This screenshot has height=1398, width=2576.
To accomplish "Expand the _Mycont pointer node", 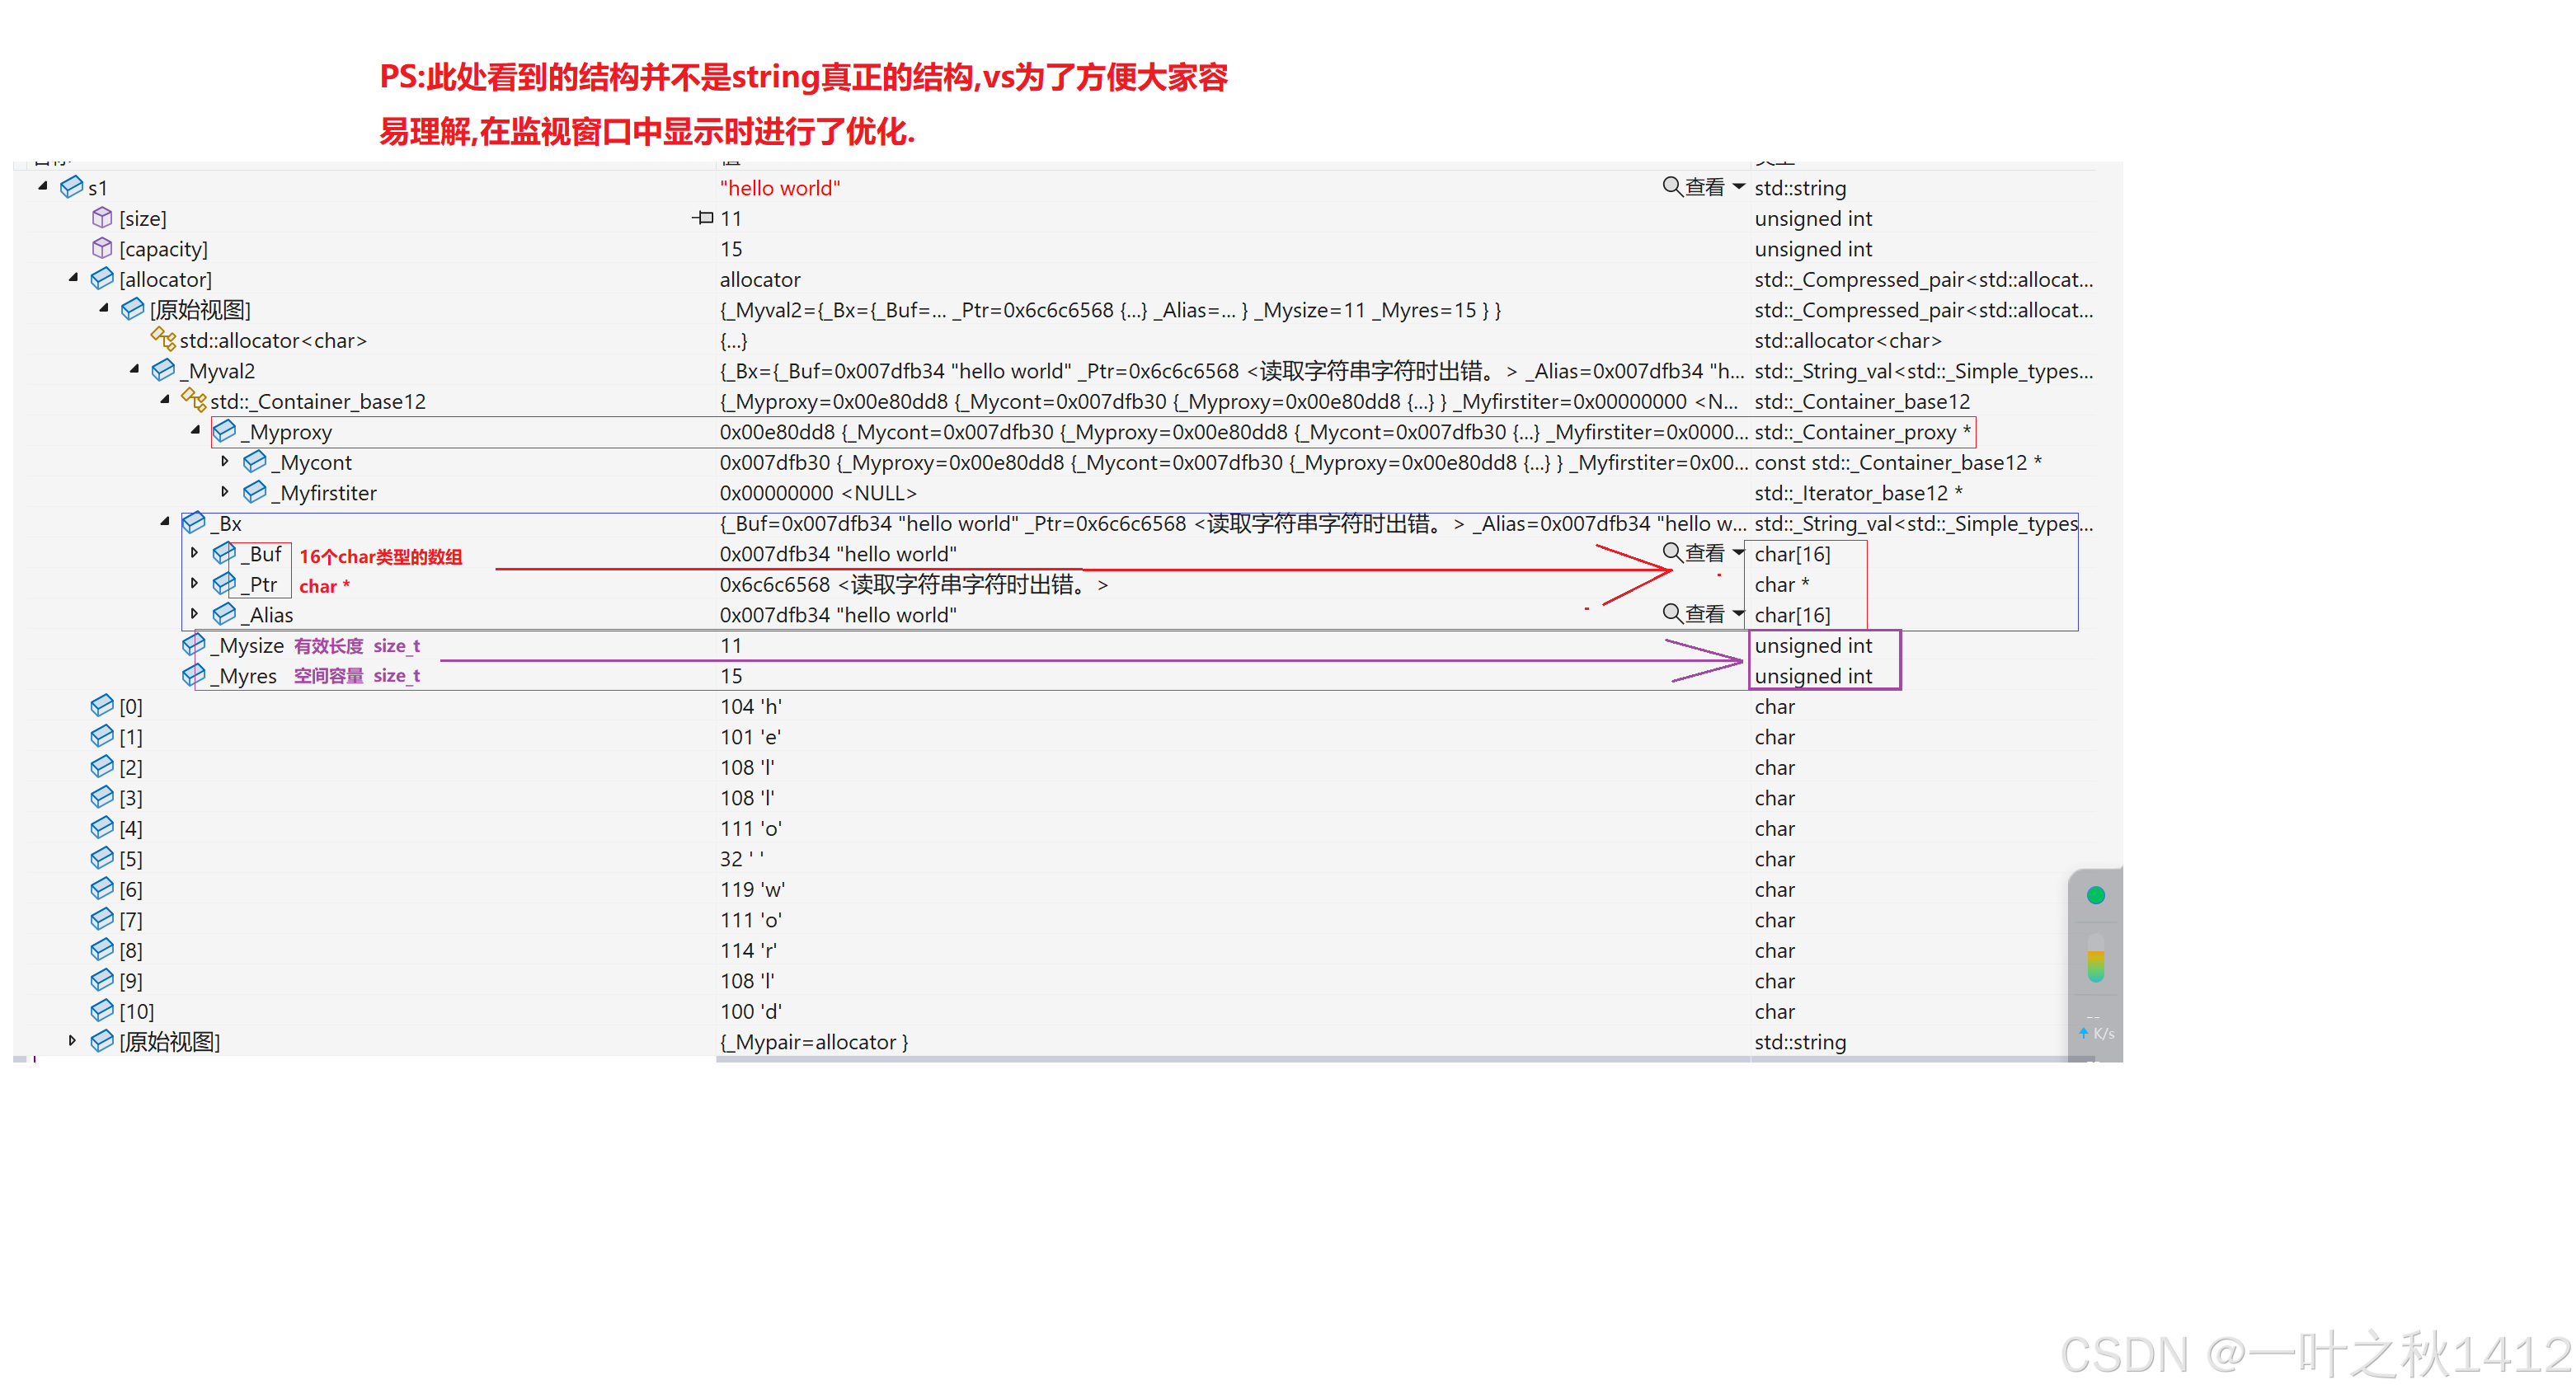I will [225, 461].
